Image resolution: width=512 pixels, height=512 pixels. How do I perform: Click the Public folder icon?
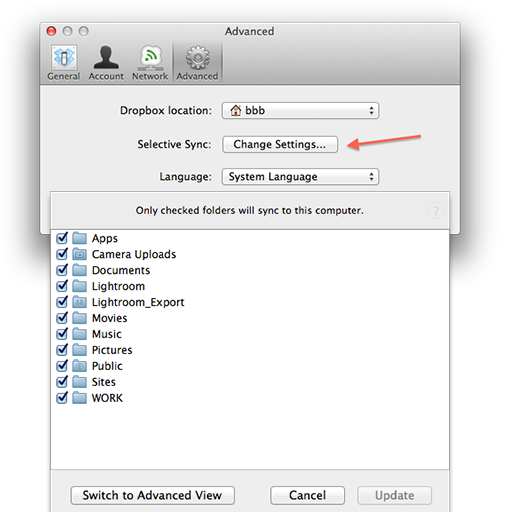[79, 366]
